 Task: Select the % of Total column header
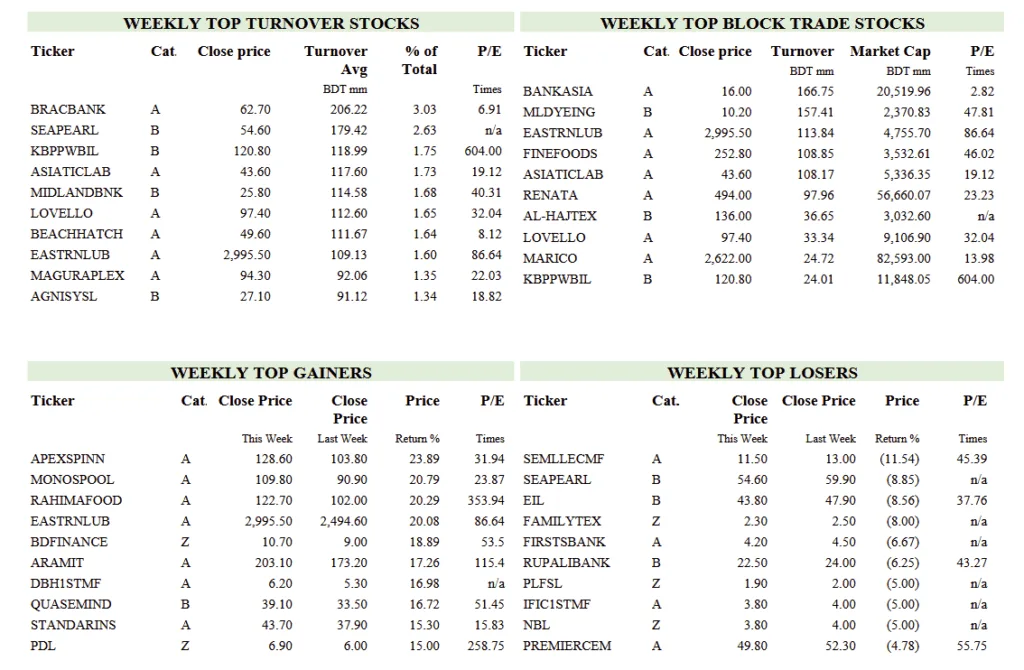421,60
